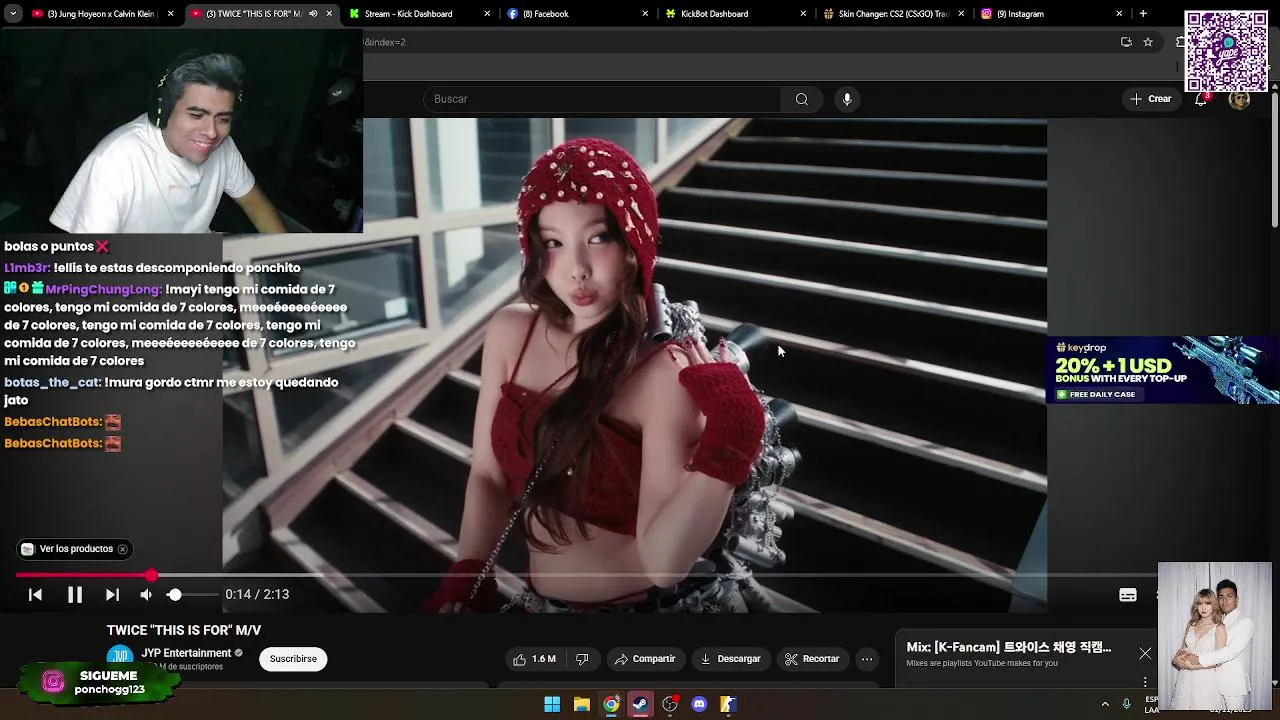1280x720 pixels.
Task: Click the search magnifier icon
Action: (x=801, y=99)
